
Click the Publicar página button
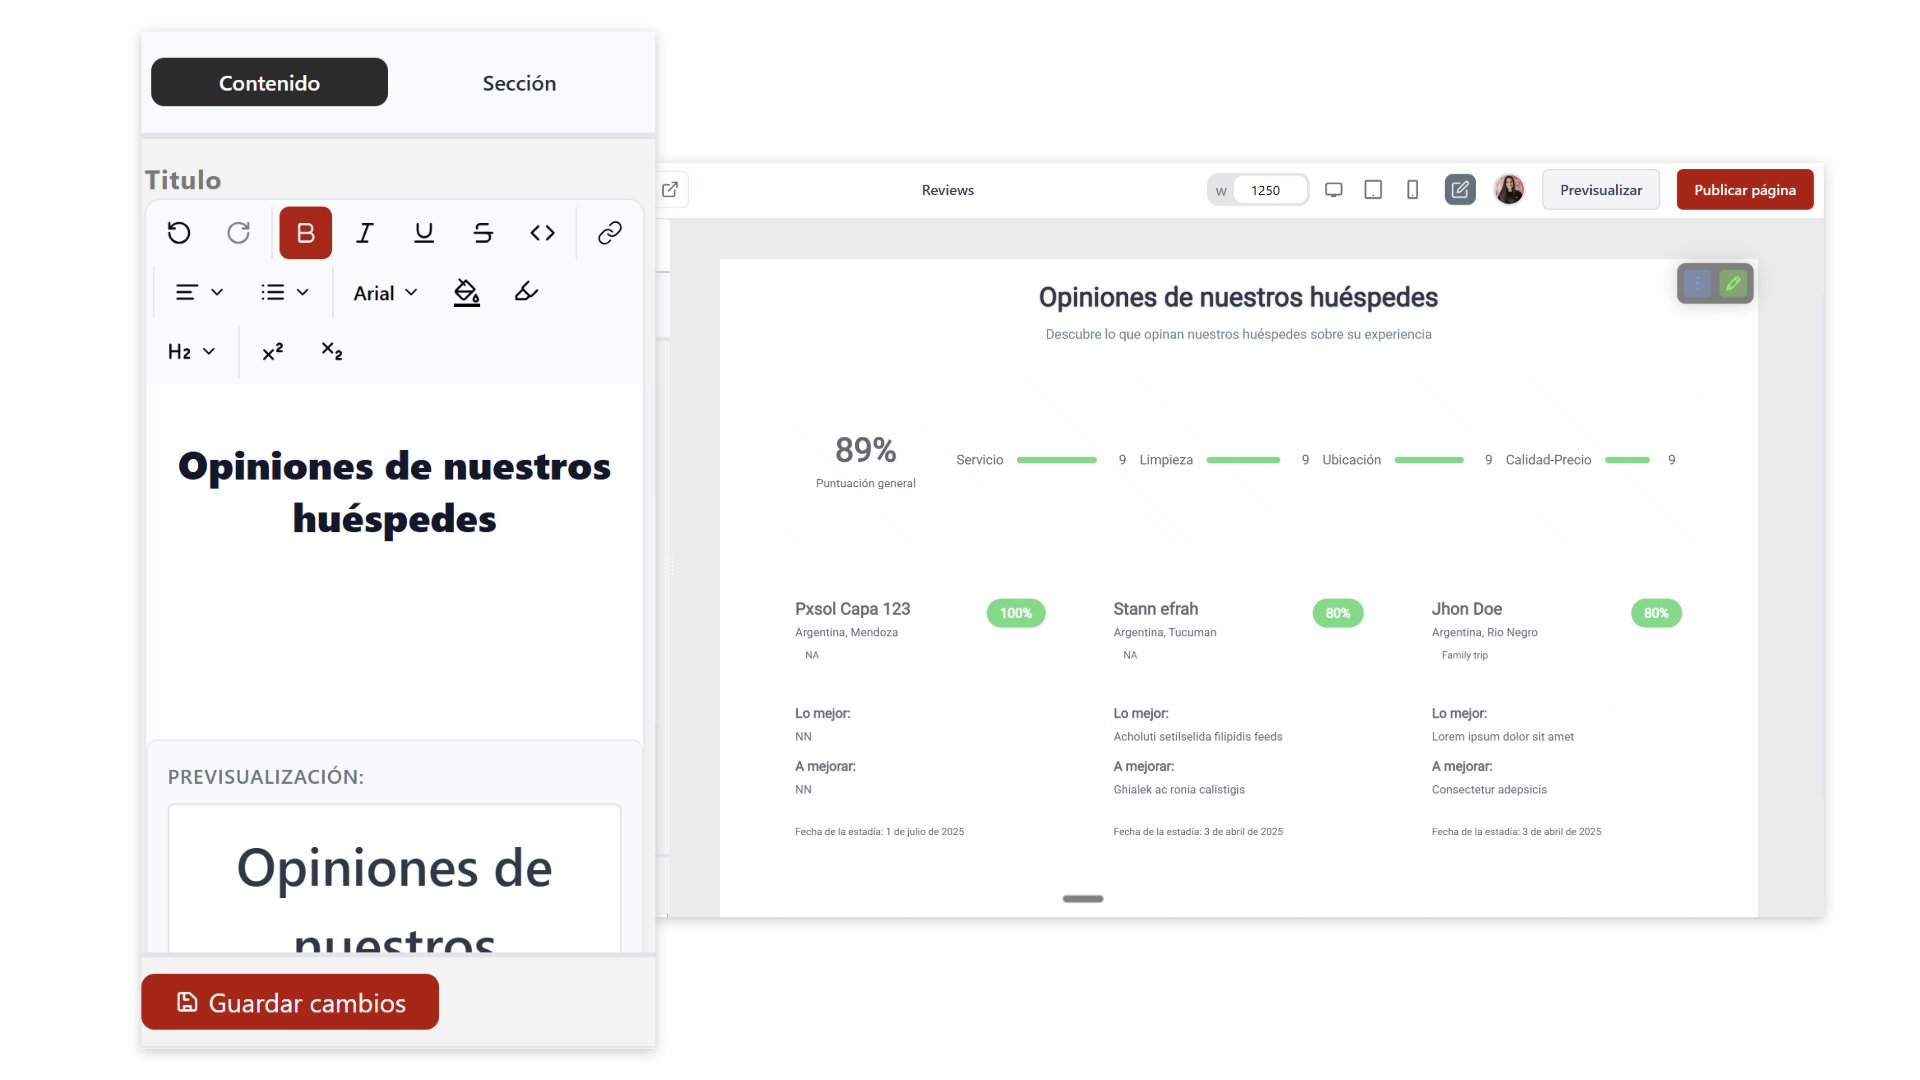1744,190
